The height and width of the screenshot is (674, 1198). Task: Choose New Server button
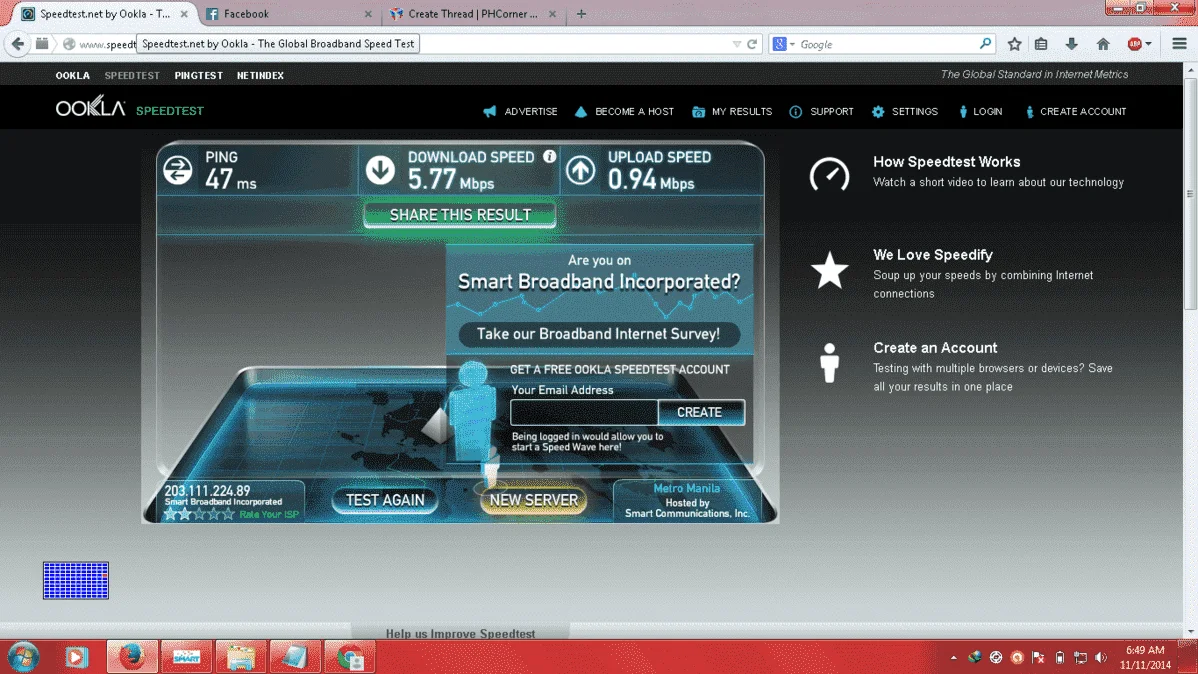tap(534, 500)
